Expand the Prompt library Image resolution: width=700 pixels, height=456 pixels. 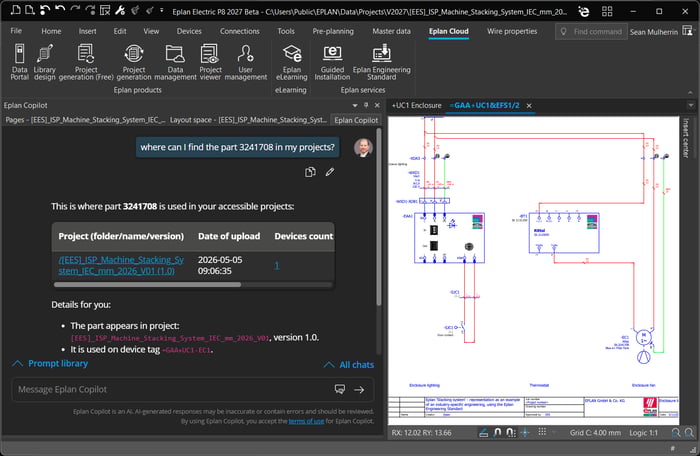coord(50,364)
